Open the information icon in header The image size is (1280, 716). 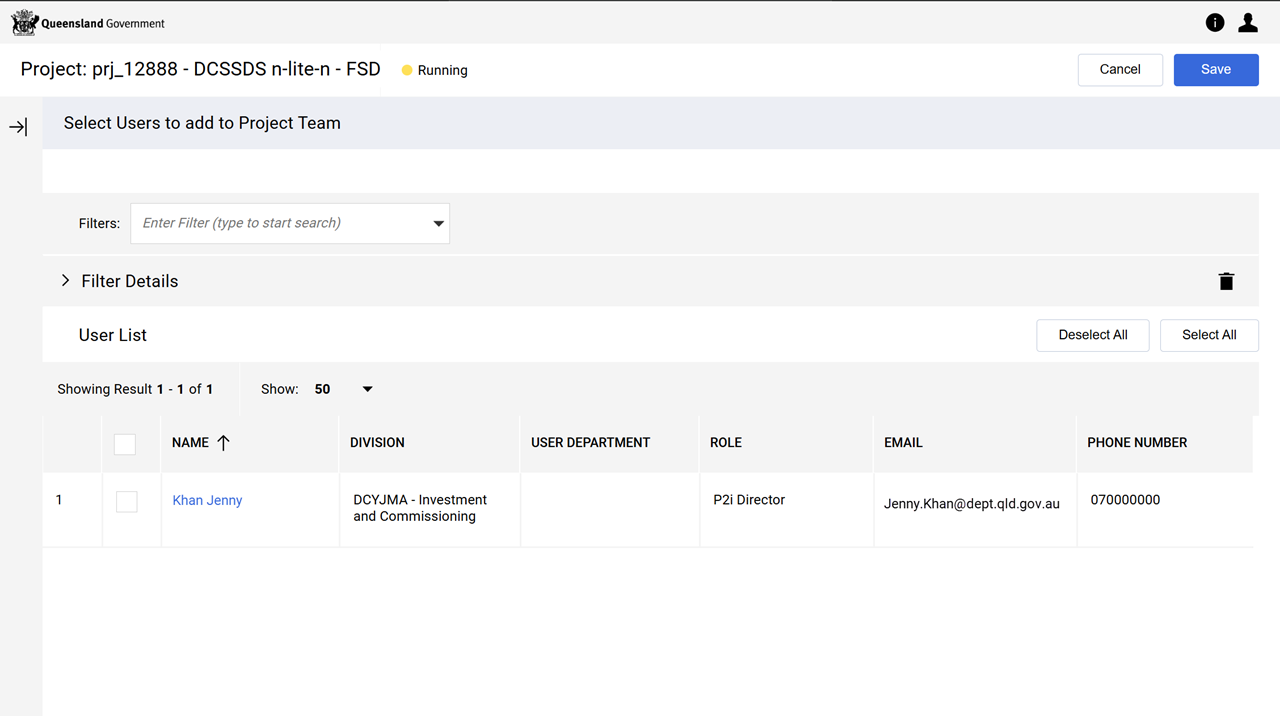[1215, 23]
